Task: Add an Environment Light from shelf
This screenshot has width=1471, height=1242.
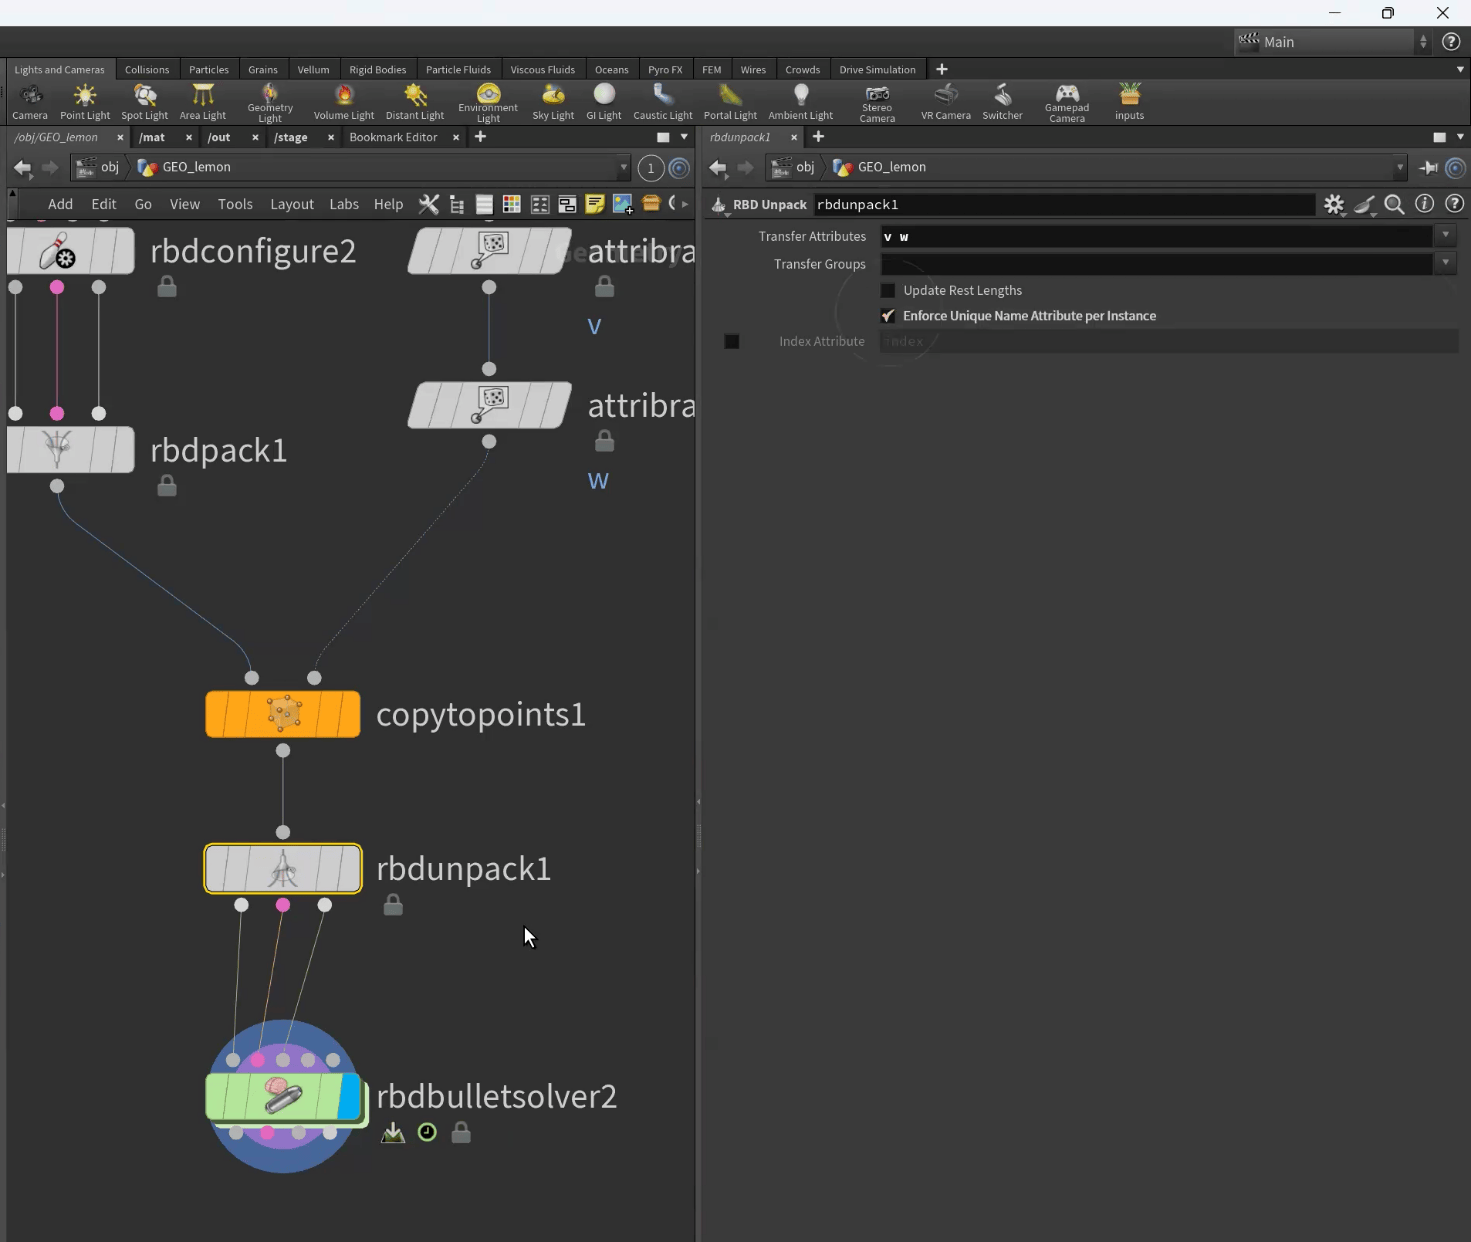Action: 488,102
